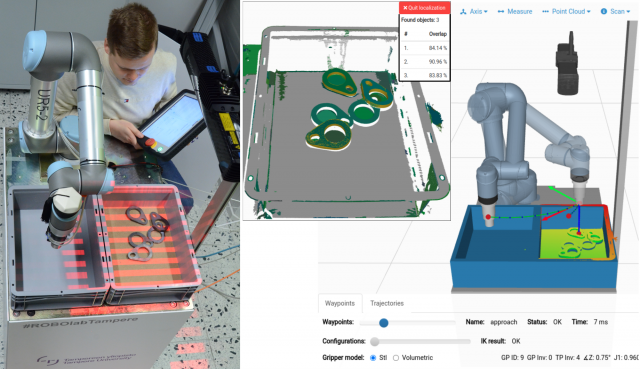
Task: Click the X icon on Quit localization
Action: coord(405,8)
